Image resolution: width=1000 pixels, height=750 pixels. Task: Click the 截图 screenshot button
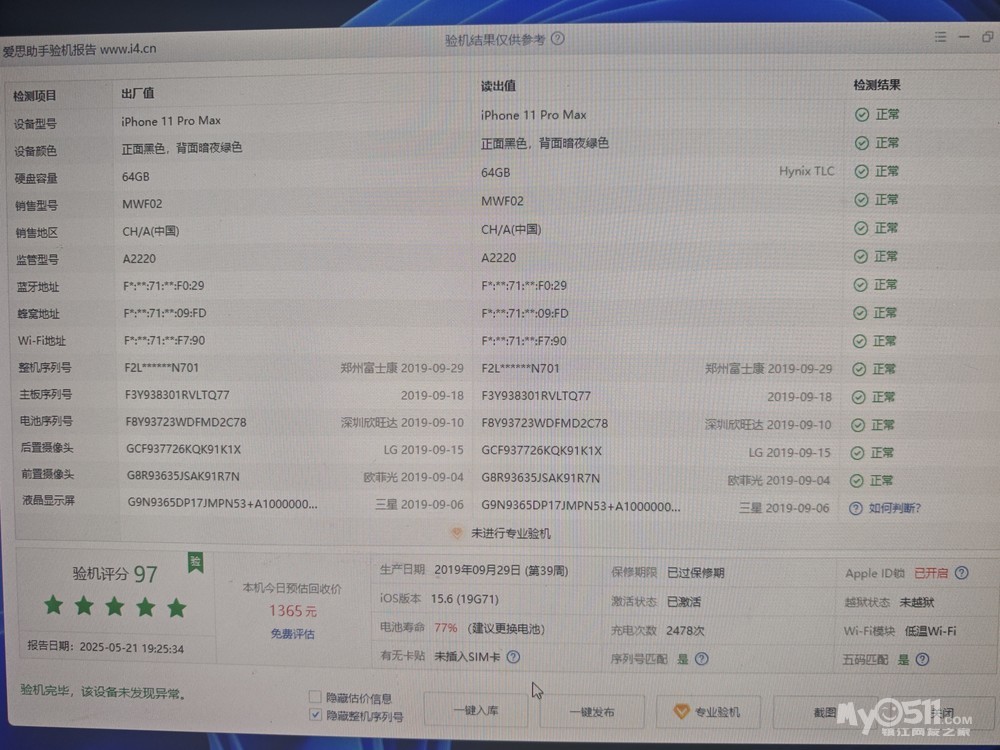point(825,712)
